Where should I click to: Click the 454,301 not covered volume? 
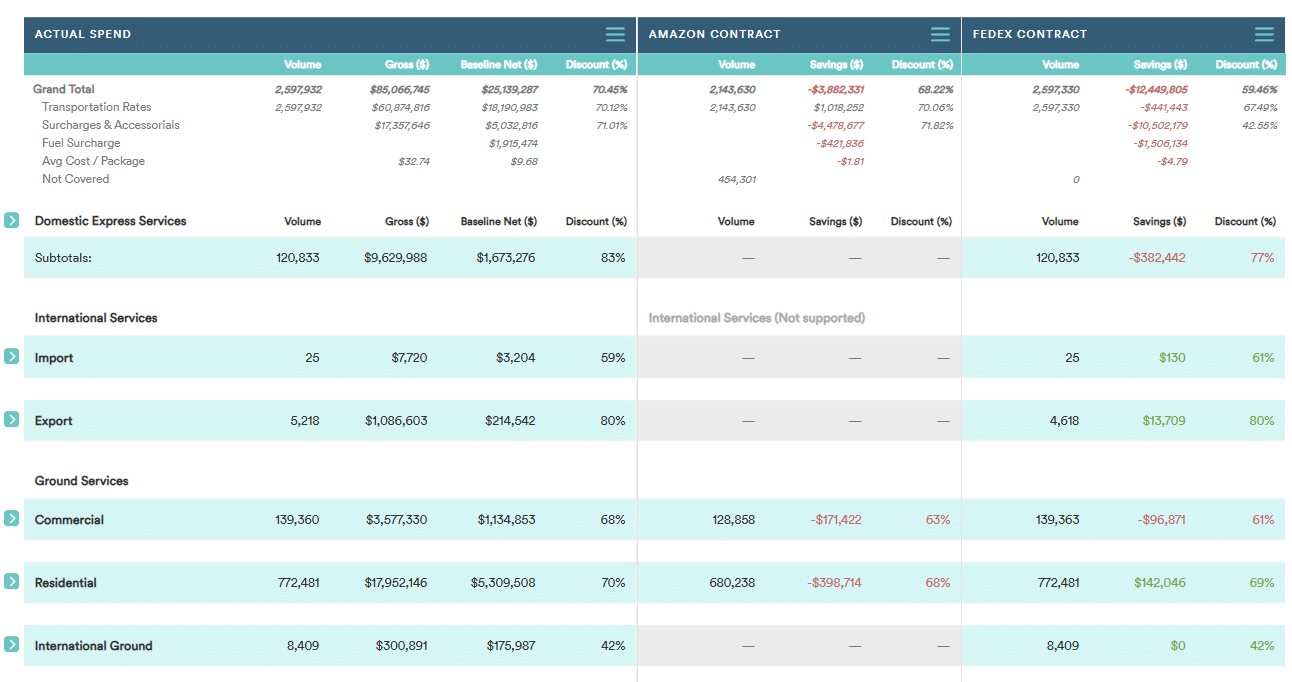point(736,179)
